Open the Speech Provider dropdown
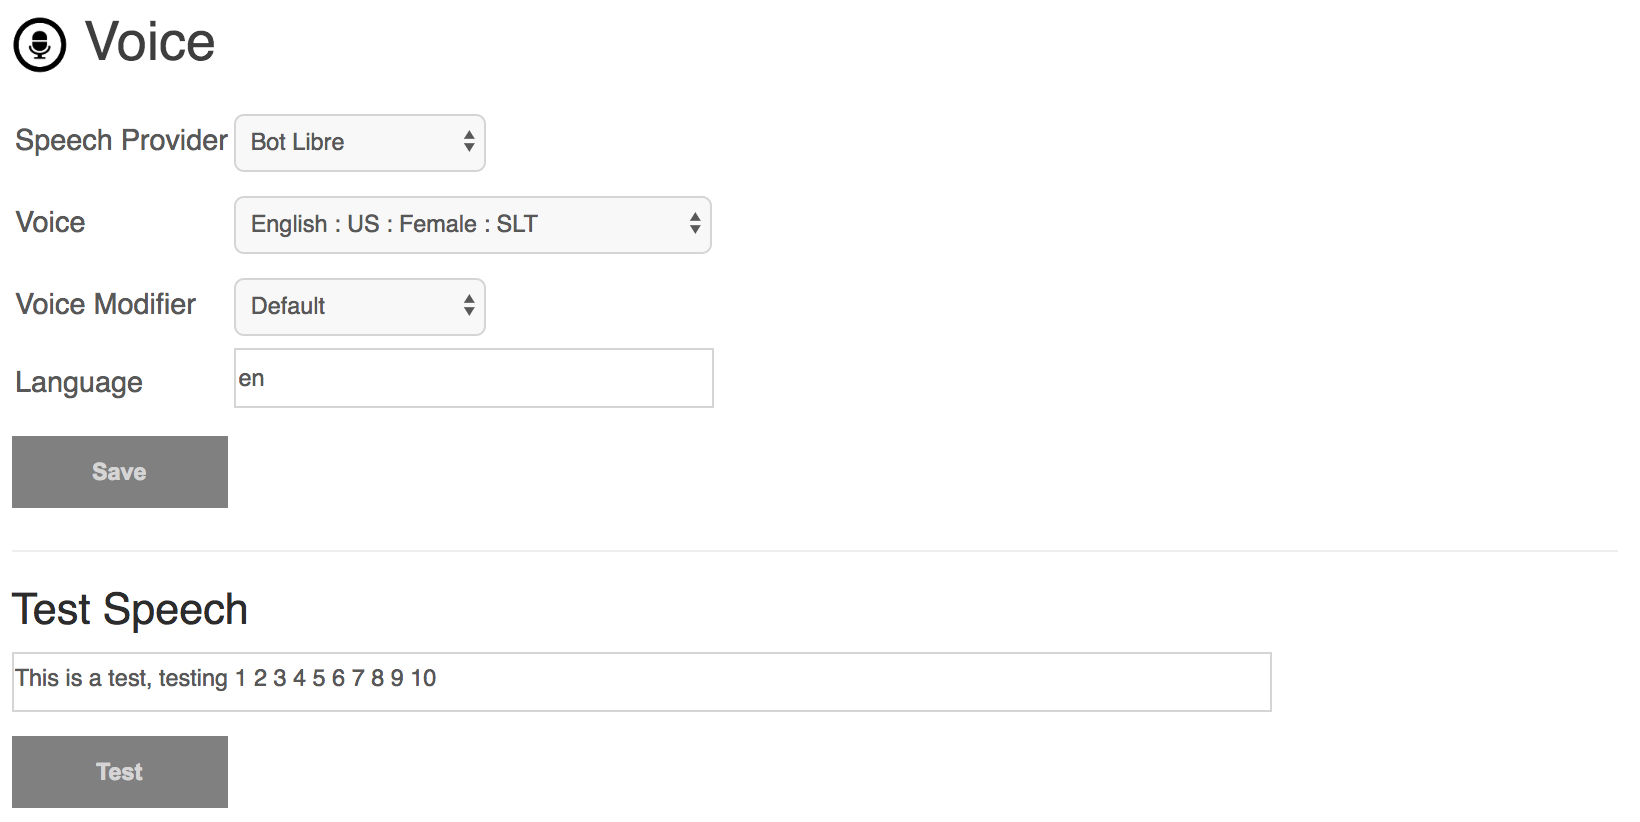 (360, 143)
